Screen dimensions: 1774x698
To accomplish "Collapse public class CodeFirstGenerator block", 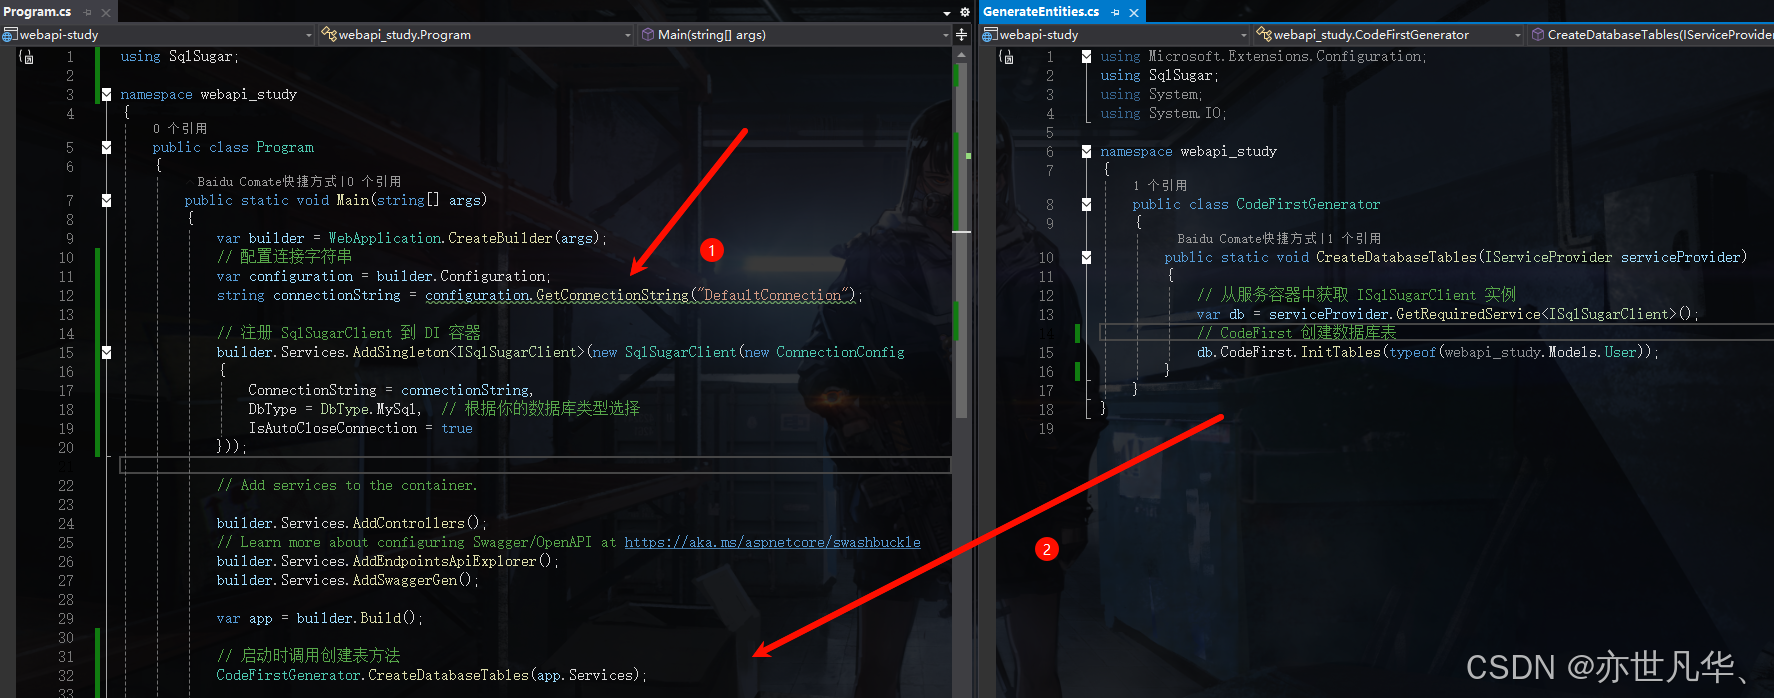I will click(x=1086, y=204).
